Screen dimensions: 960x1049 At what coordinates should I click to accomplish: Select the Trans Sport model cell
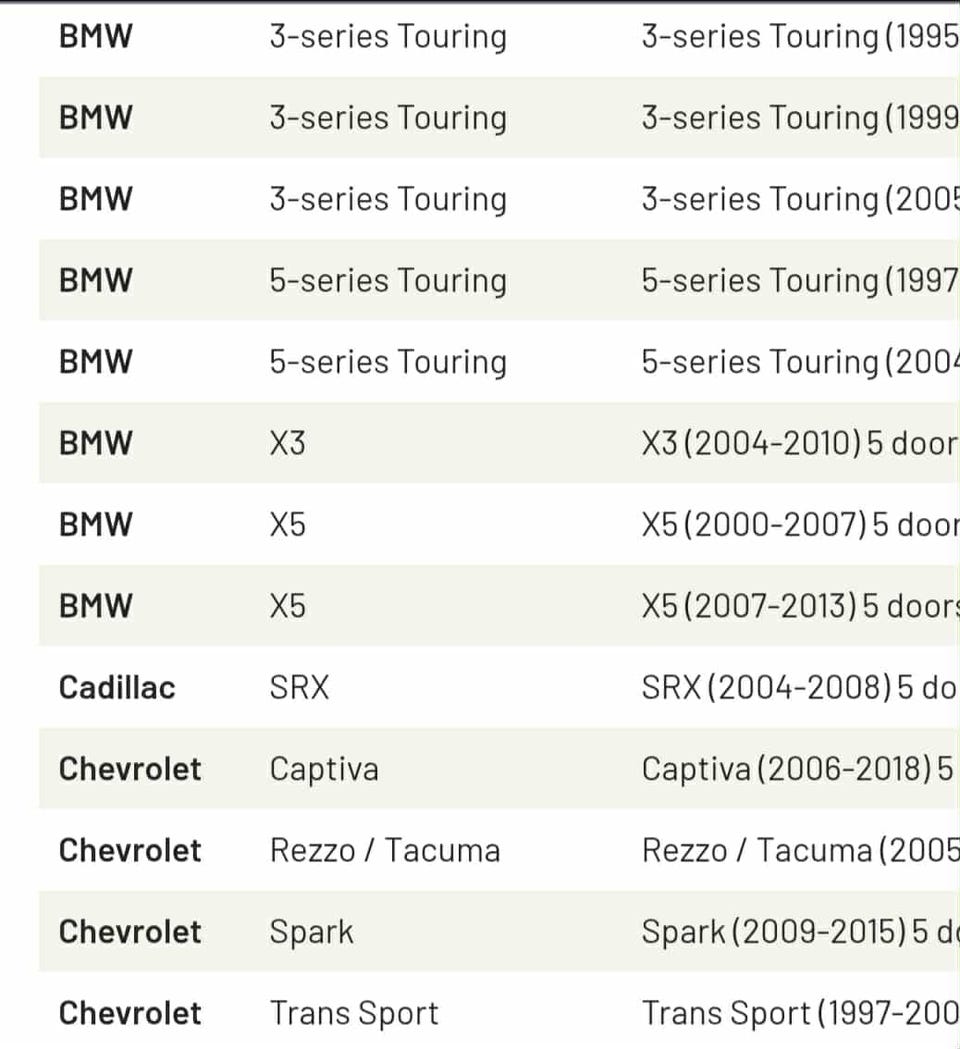point(355,1014)
